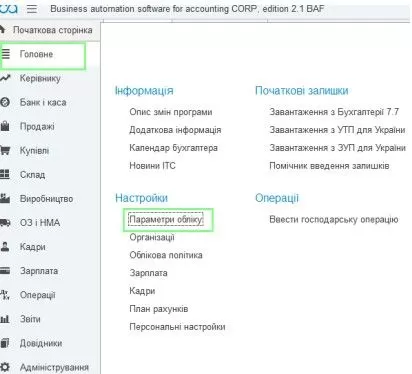Click the bar chart icon beside Звіти
Viewport: 412px width, 374px height.
click(x=5, y=319)
